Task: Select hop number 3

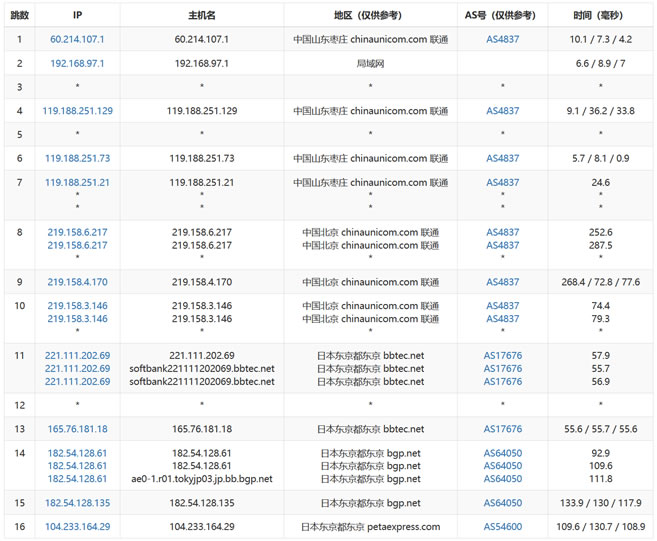Action: tap(19, 87)
